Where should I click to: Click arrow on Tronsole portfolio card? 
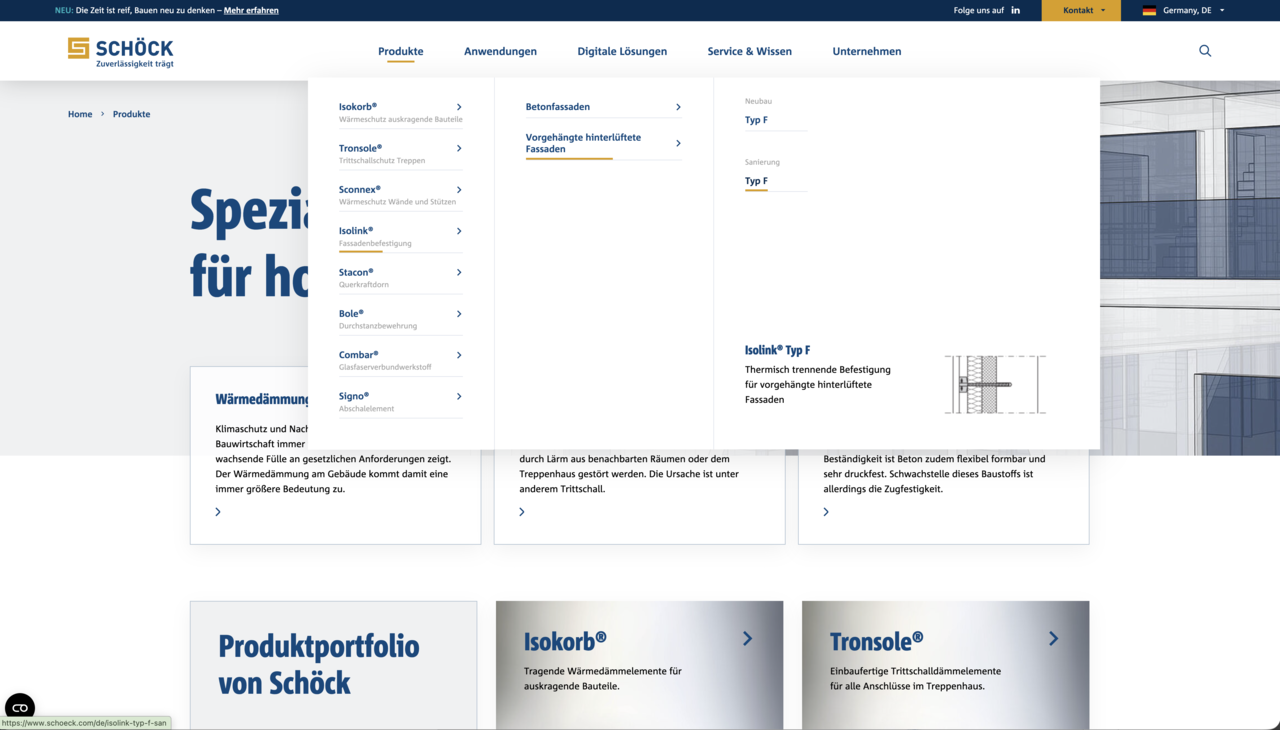(x=1053, y=638)
